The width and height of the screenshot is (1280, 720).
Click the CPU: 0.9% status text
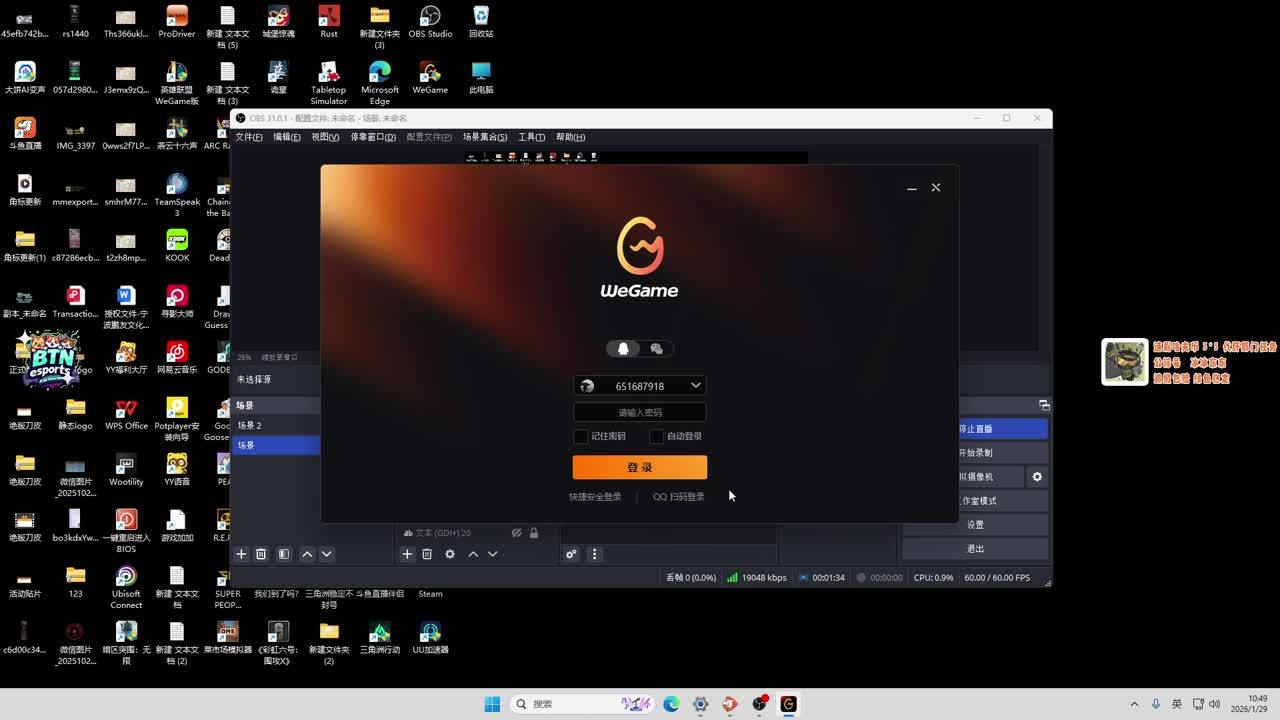[933, 578]
